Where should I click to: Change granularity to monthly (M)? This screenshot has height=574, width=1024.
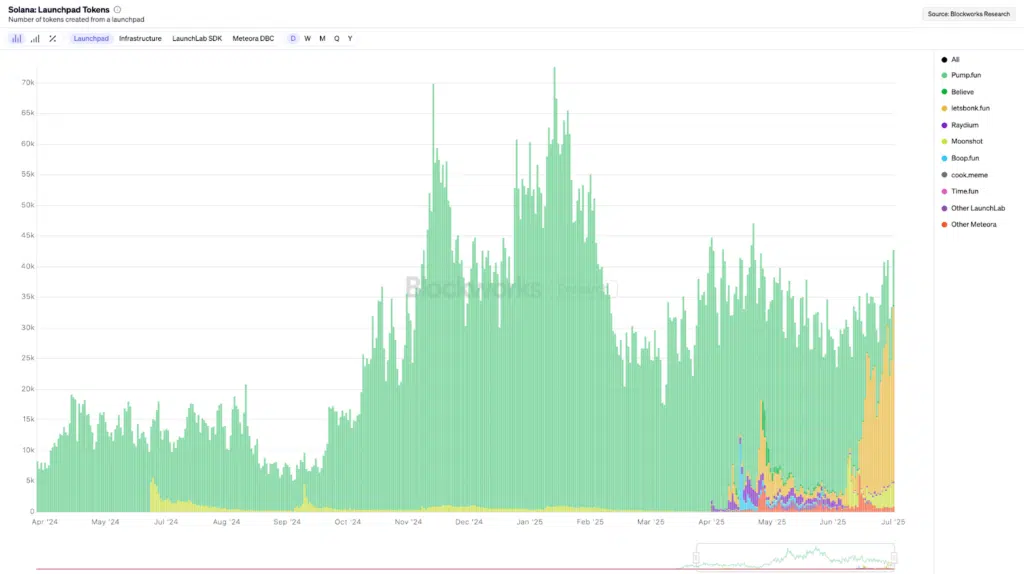pos(322,39)
